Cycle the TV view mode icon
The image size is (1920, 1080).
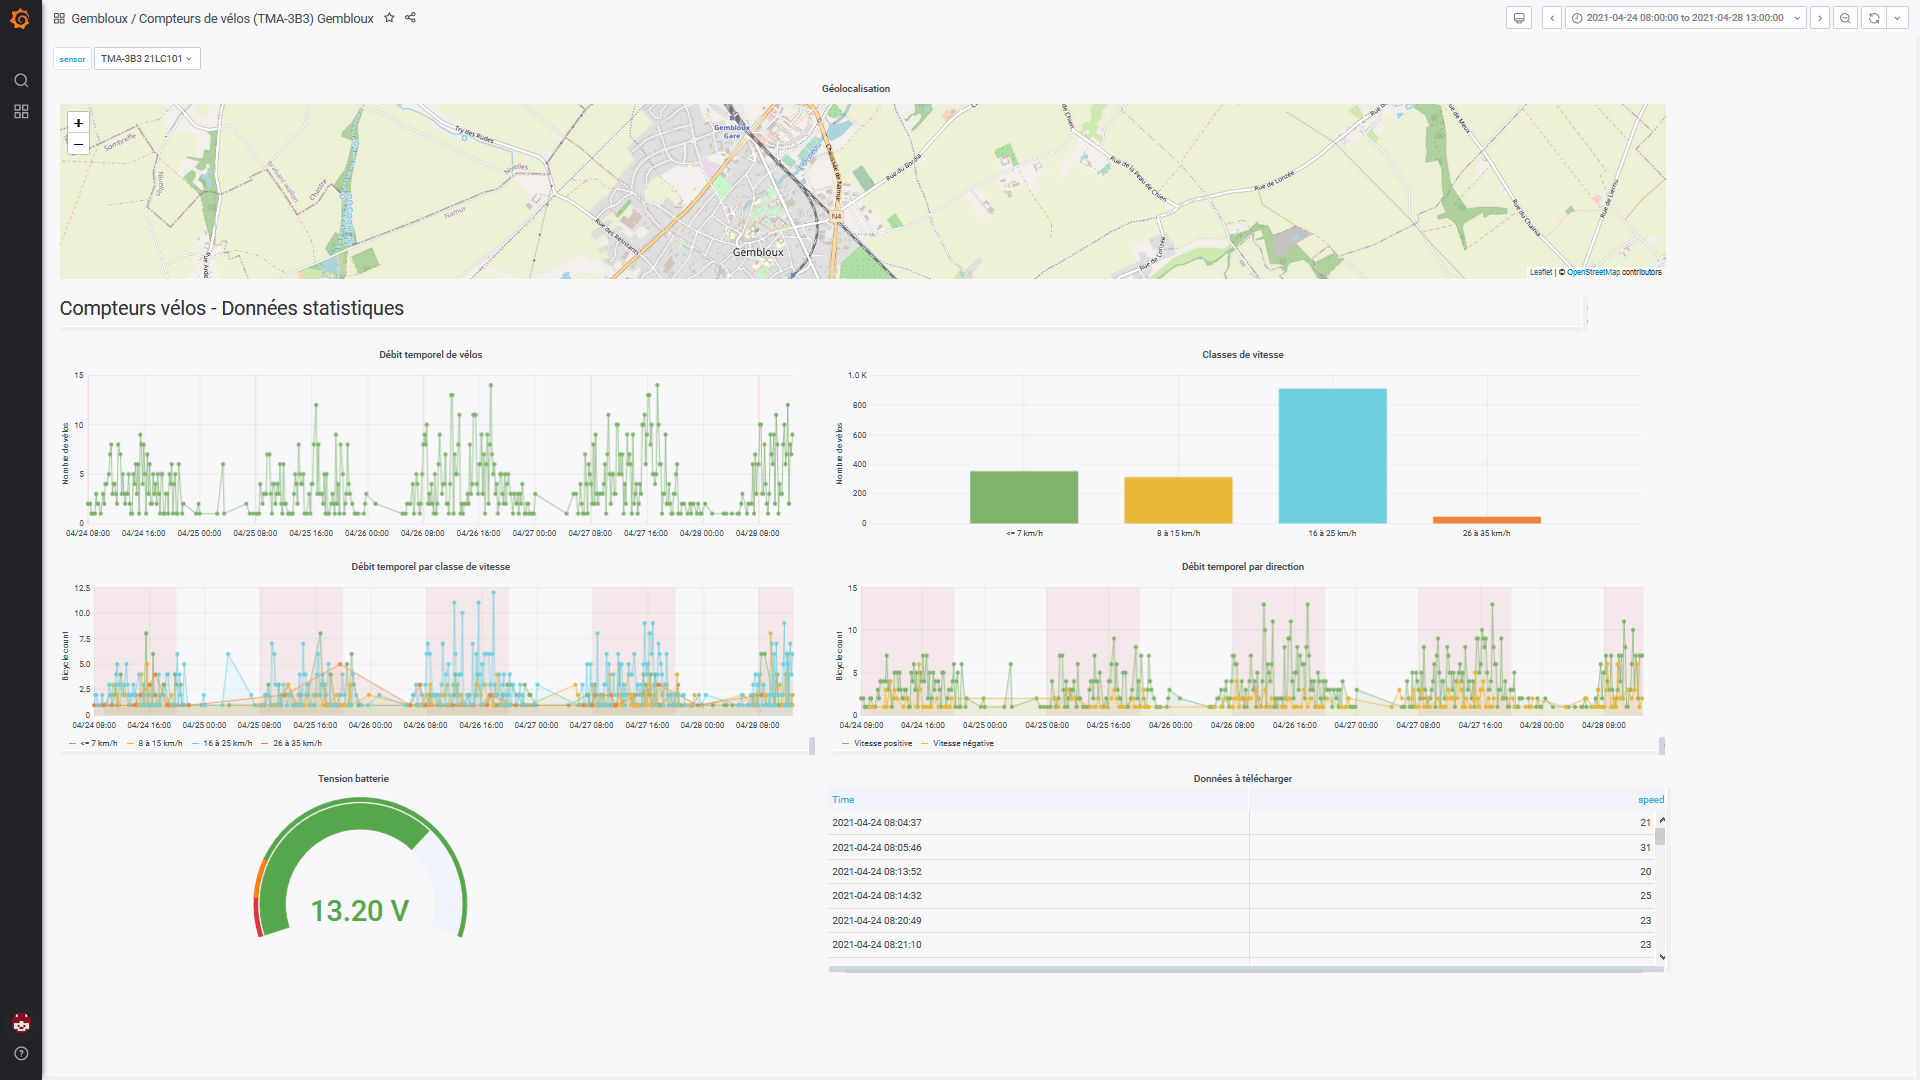(1518, 18)
